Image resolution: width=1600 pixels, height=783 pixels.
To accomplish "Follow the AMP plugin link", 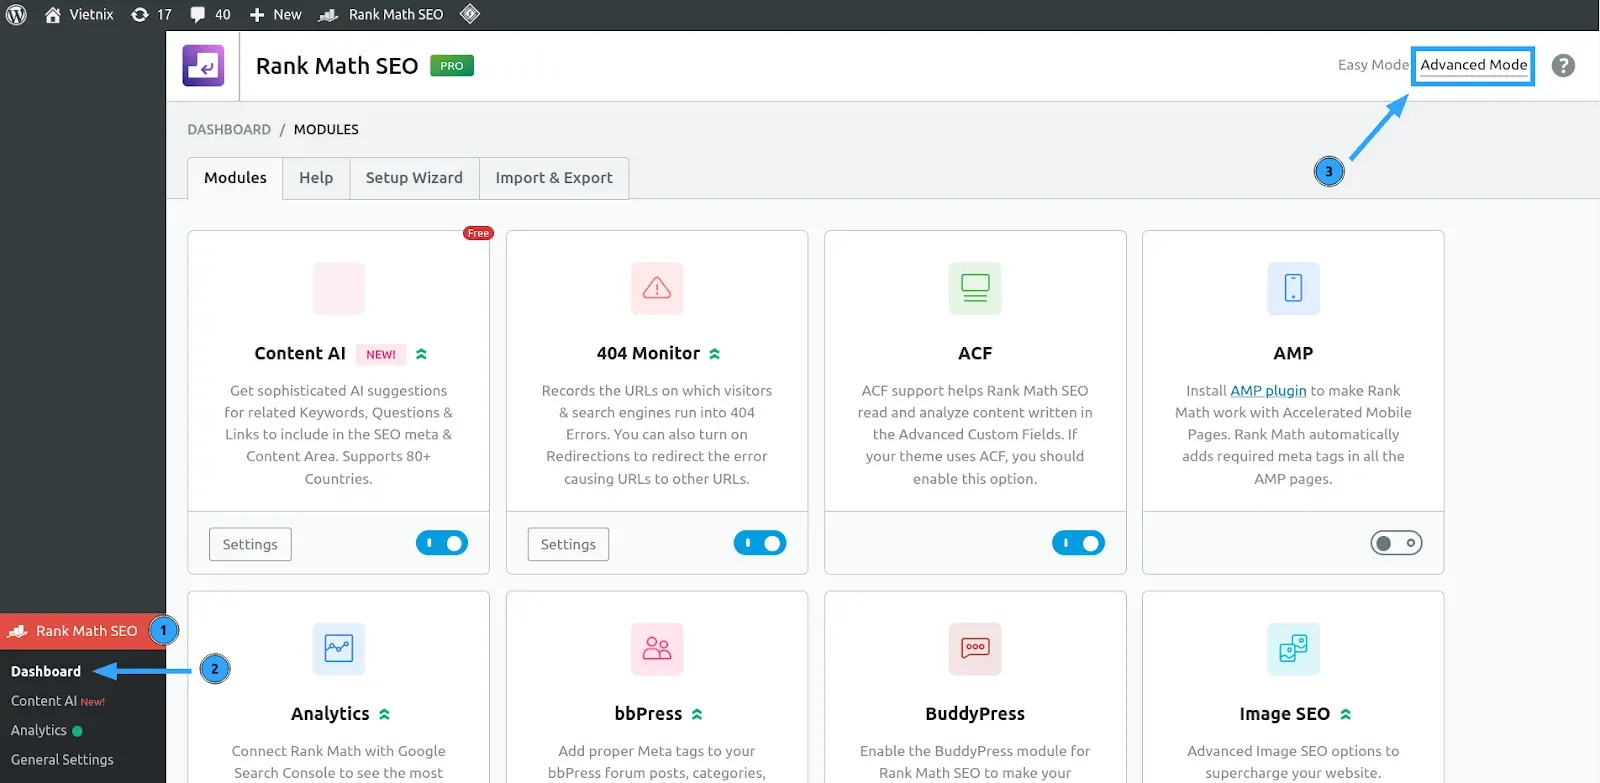I will [1268, 391].
